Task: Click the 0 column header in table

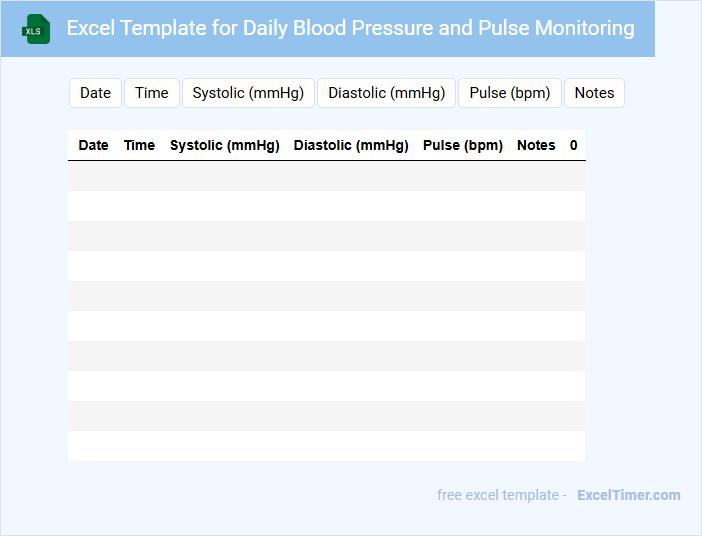Action: 574,145
